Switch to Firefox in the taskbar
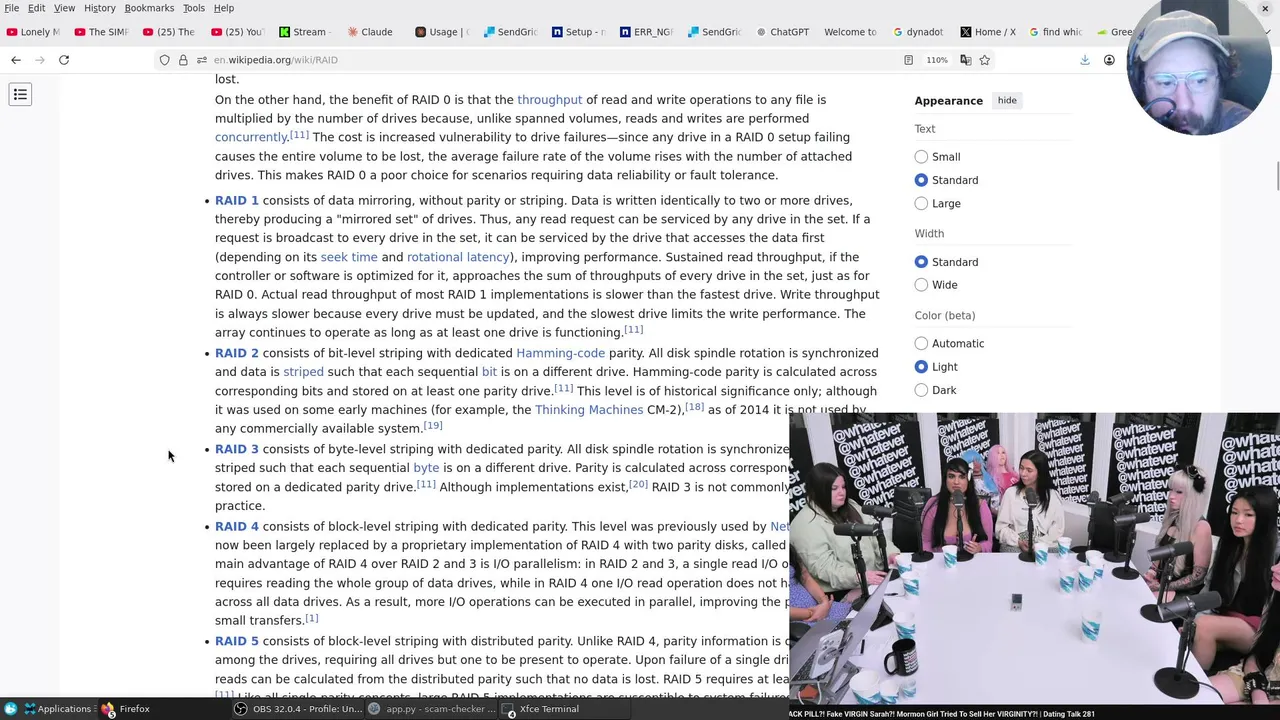 pyautogui.click(x=126, y=709)
